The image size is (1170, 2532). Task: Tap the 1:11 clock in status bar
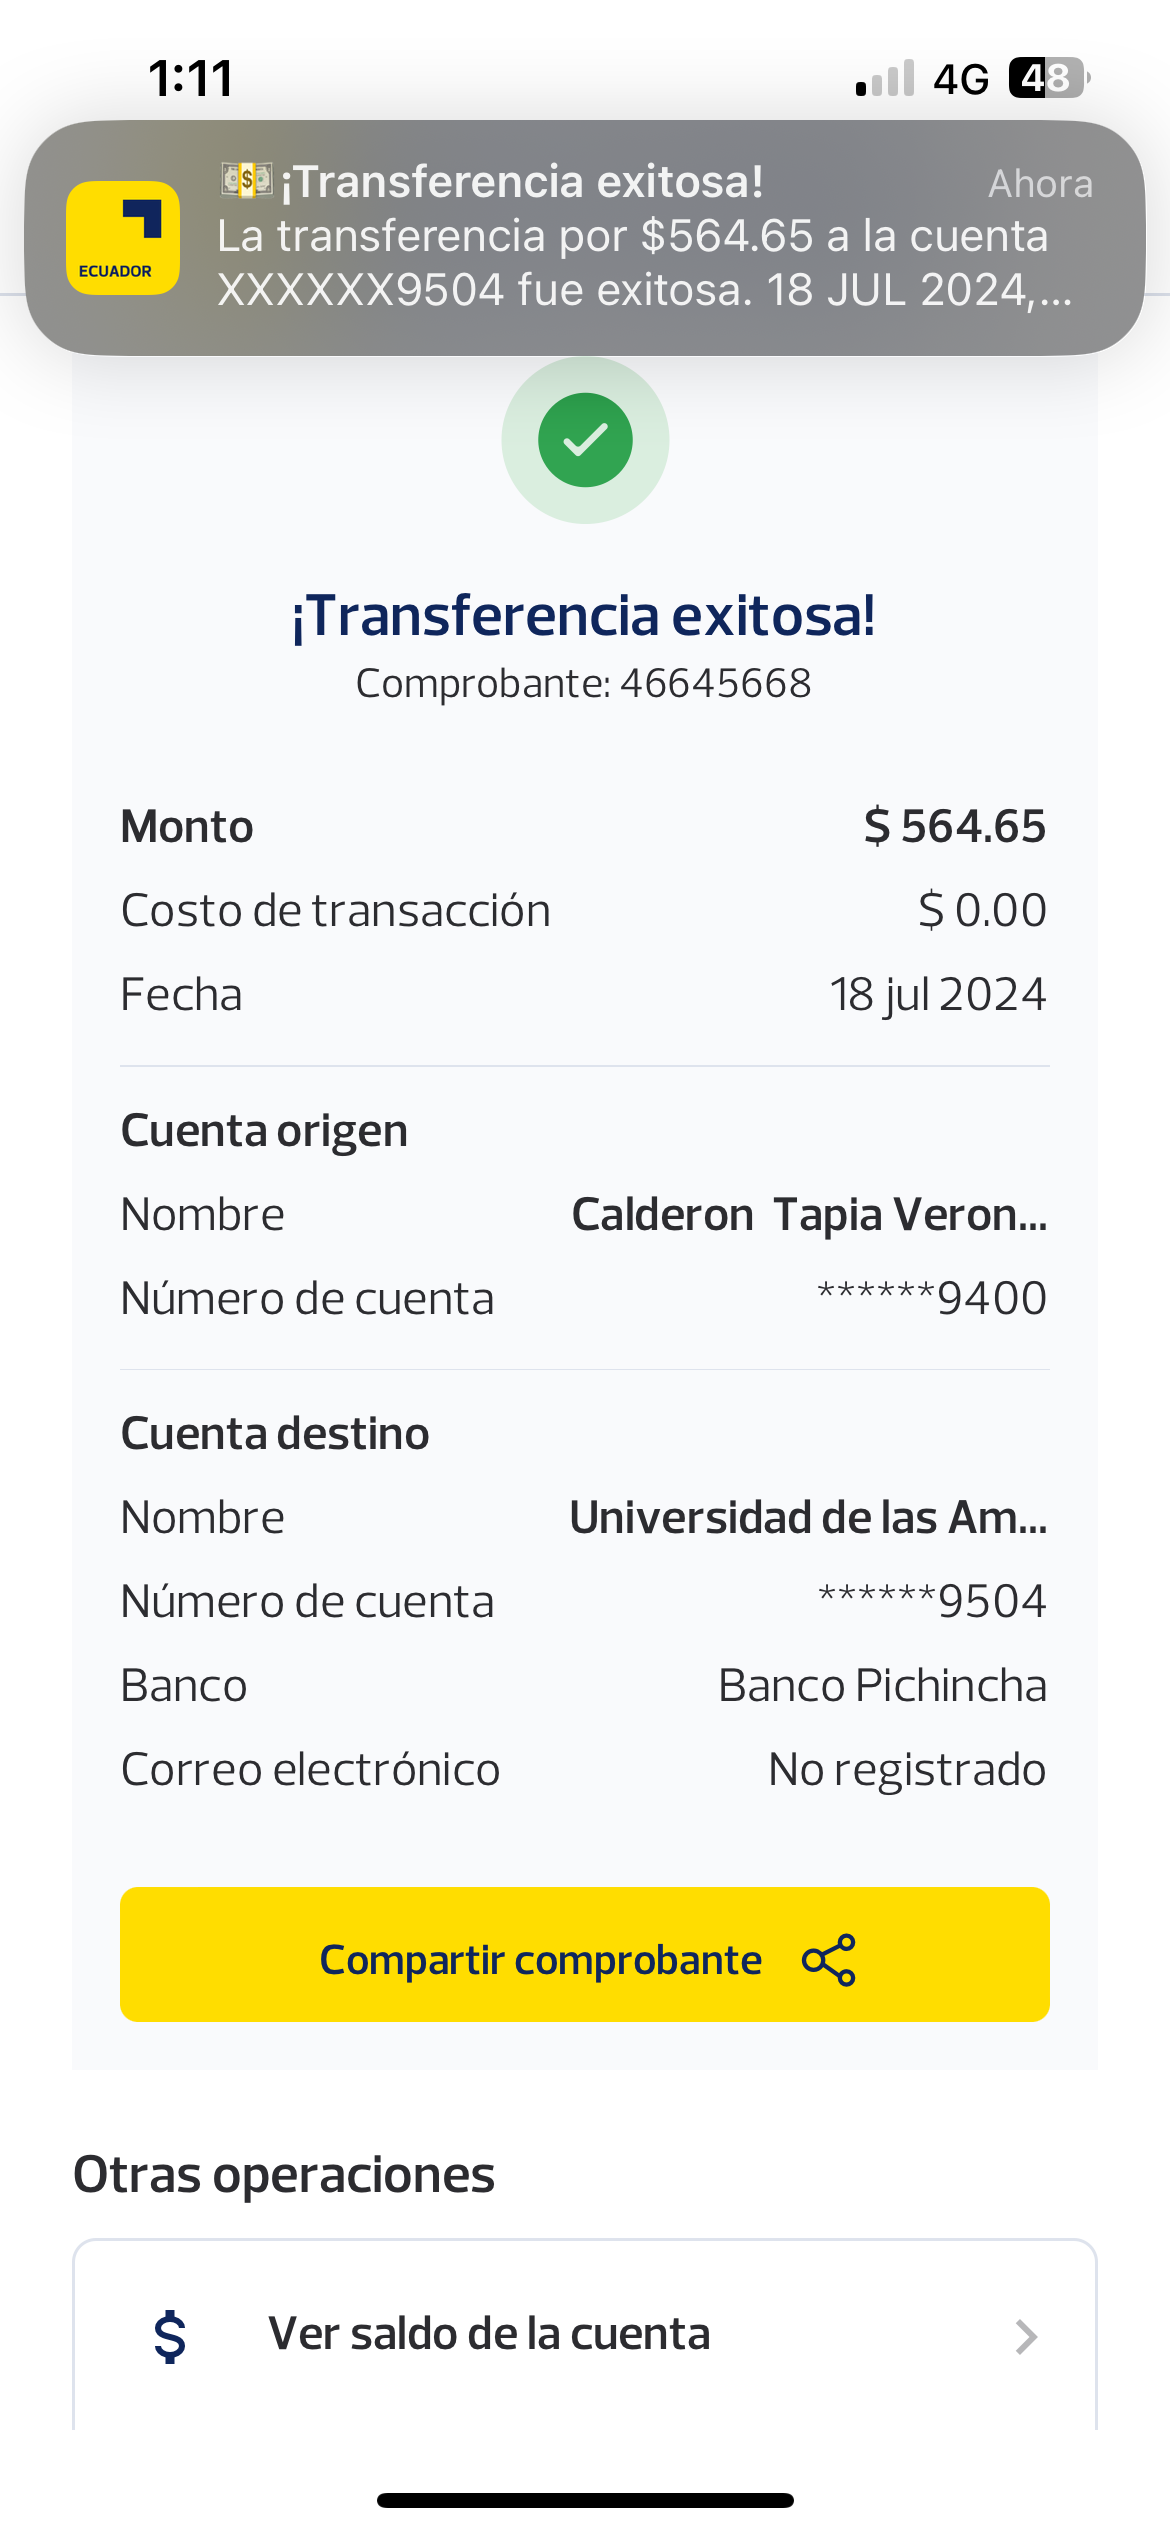click(191, 78)
